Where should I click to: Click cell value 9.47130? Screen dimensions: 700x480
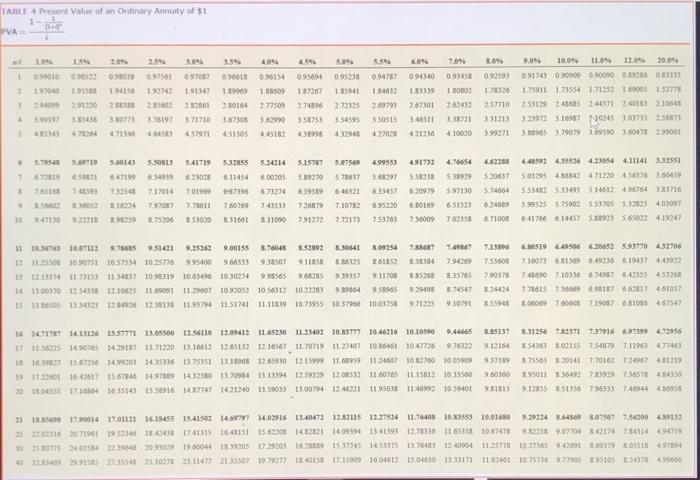click(x=47, y=220)
